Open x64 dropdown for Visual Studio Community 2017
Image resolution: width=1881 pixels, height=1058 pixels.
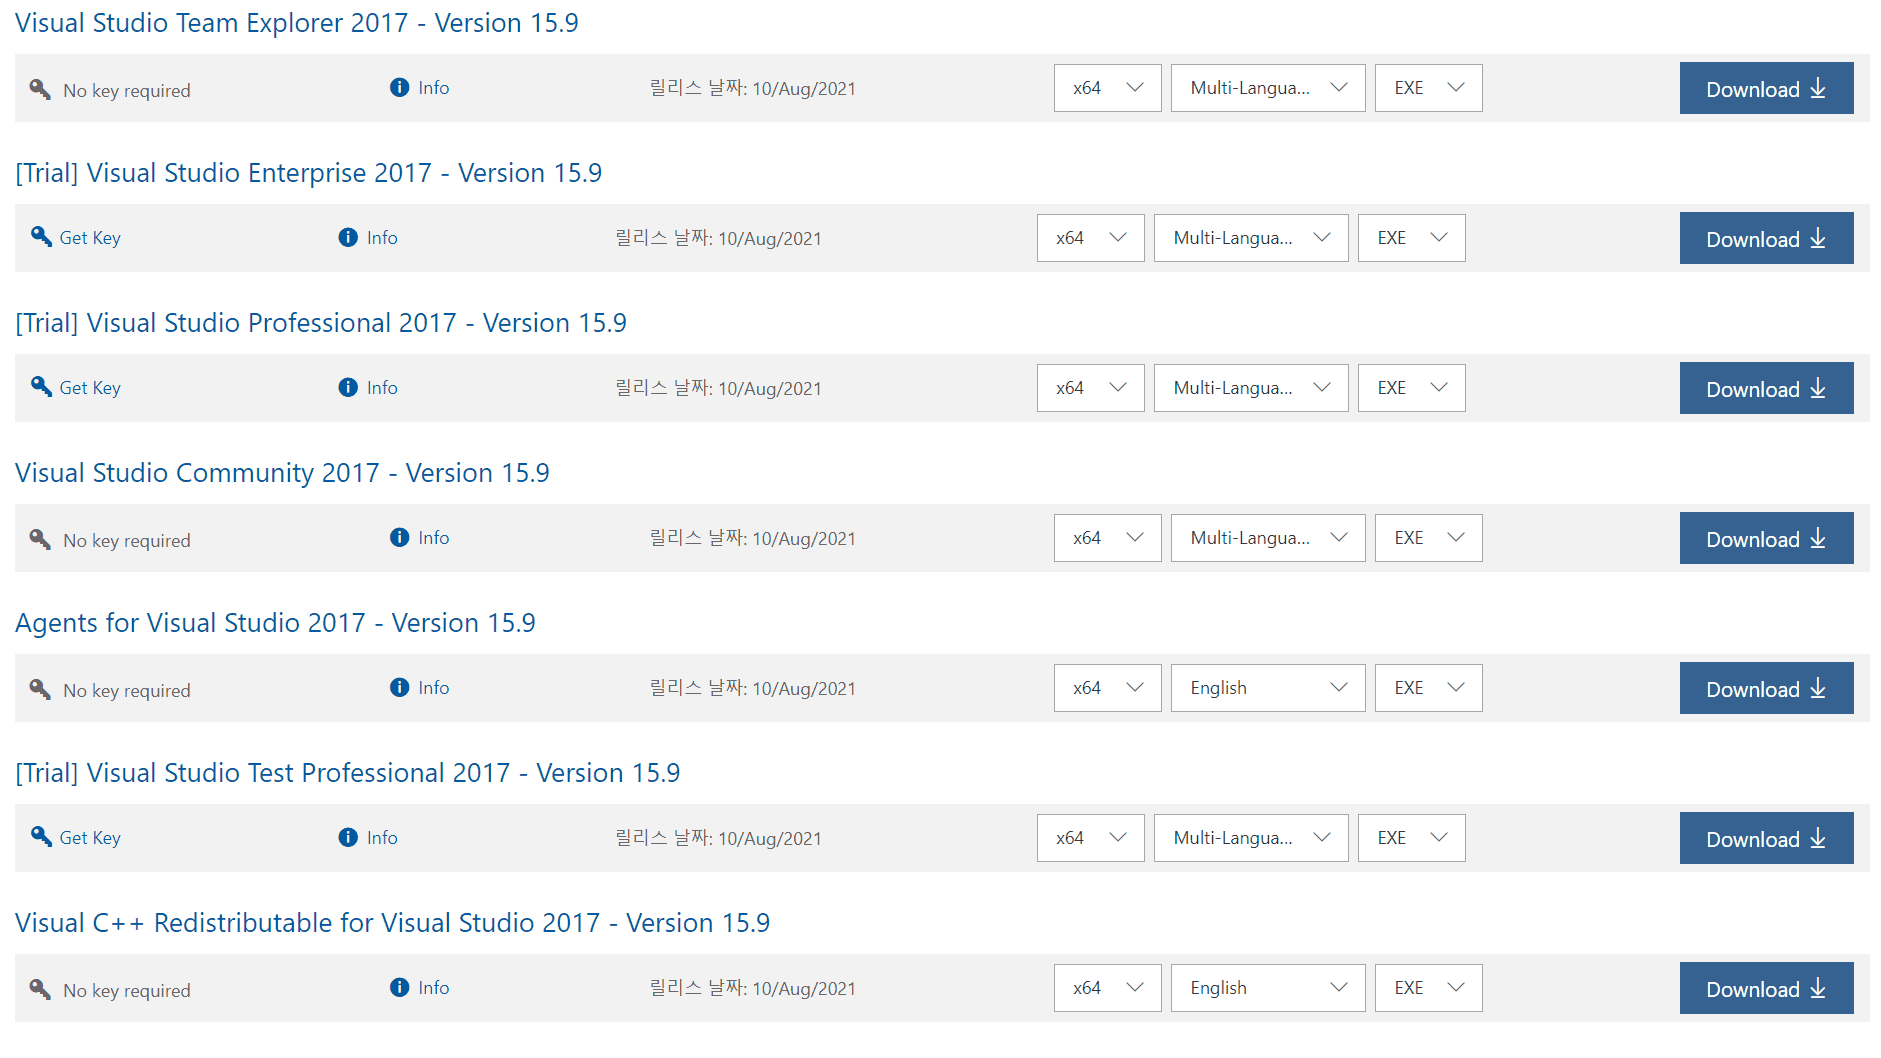1107,538
